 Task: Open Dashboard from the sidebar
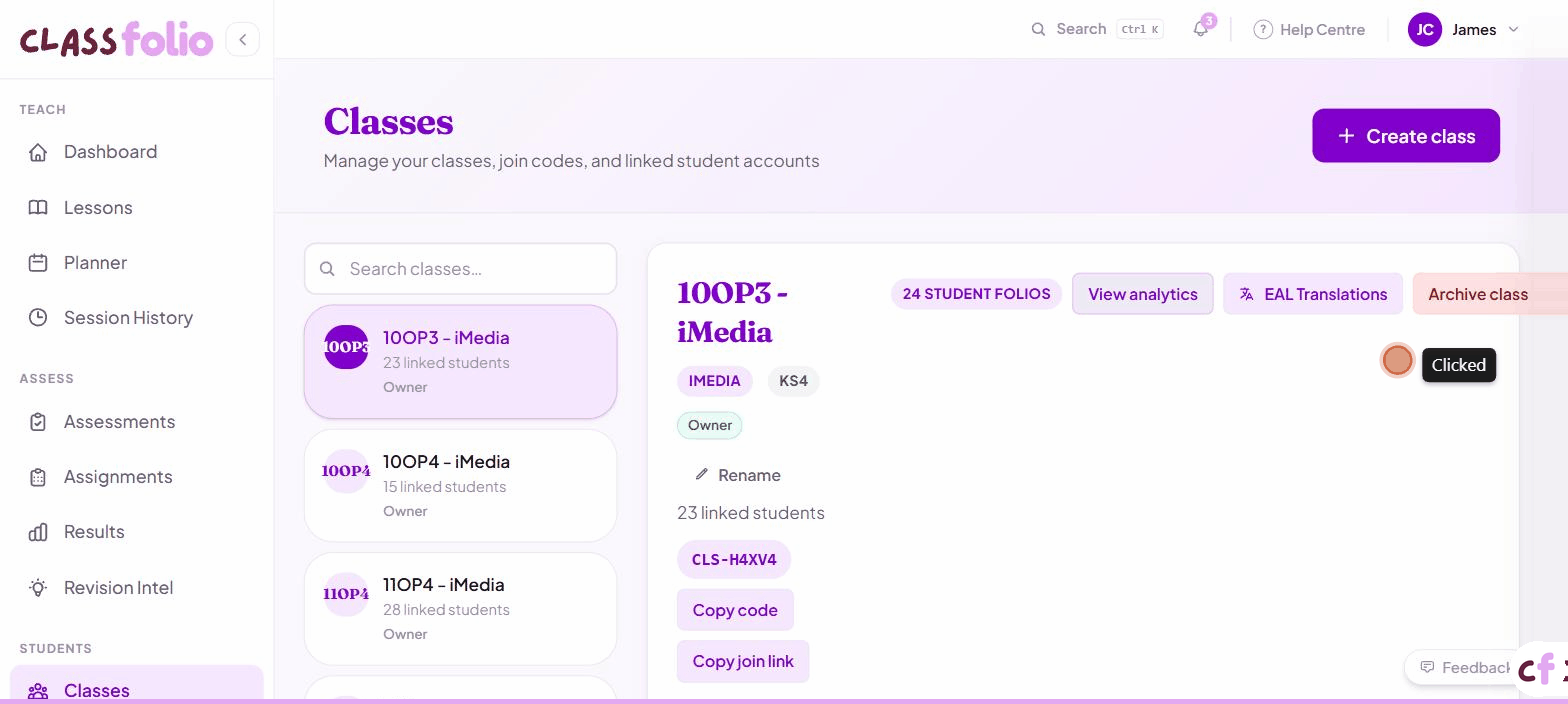pos(136,152)
